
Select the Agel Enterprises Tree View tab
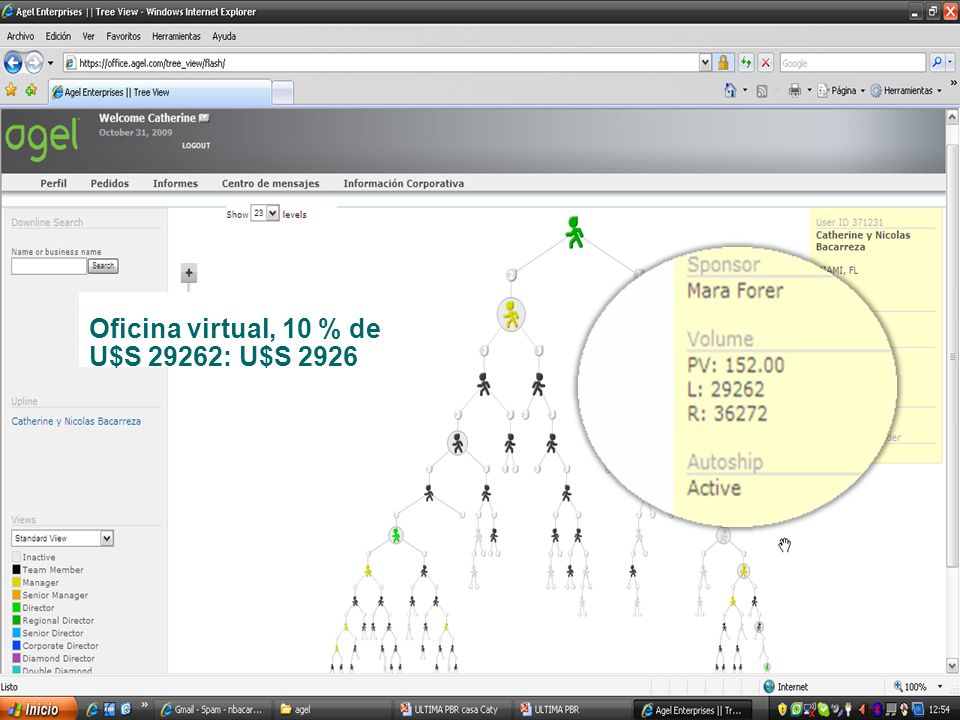click(x=160, y=92)
